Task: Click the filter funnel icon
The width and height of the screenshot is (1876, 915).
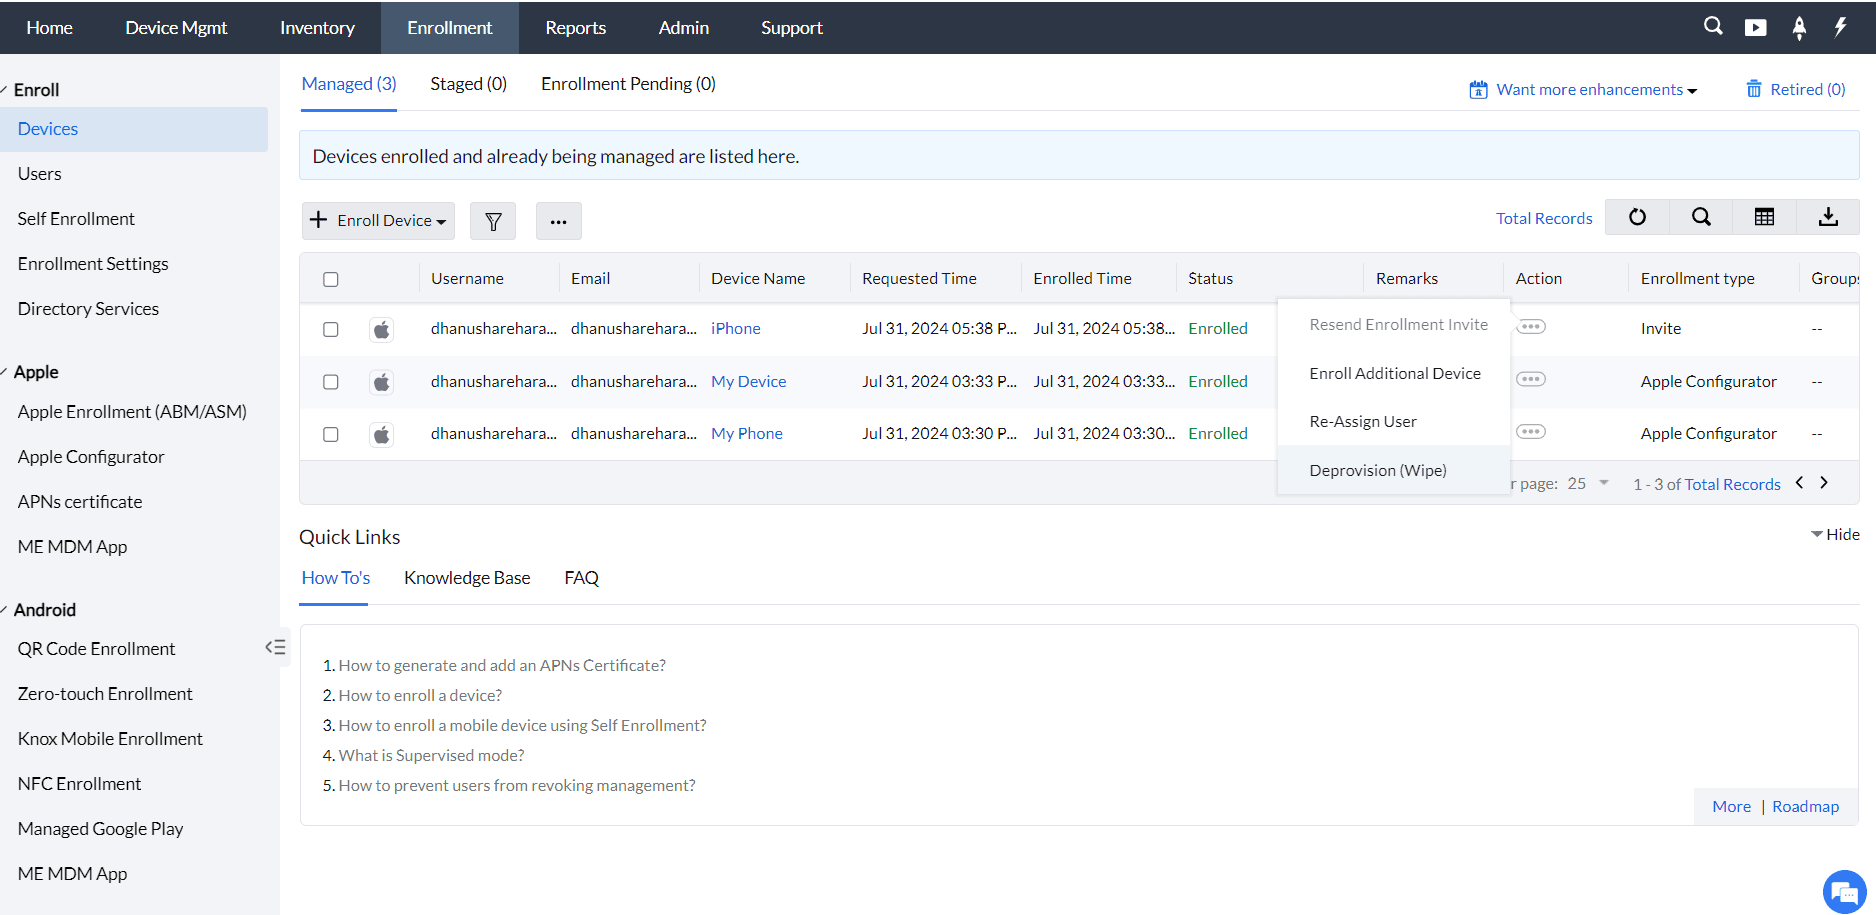Action: tap(493, 221)
